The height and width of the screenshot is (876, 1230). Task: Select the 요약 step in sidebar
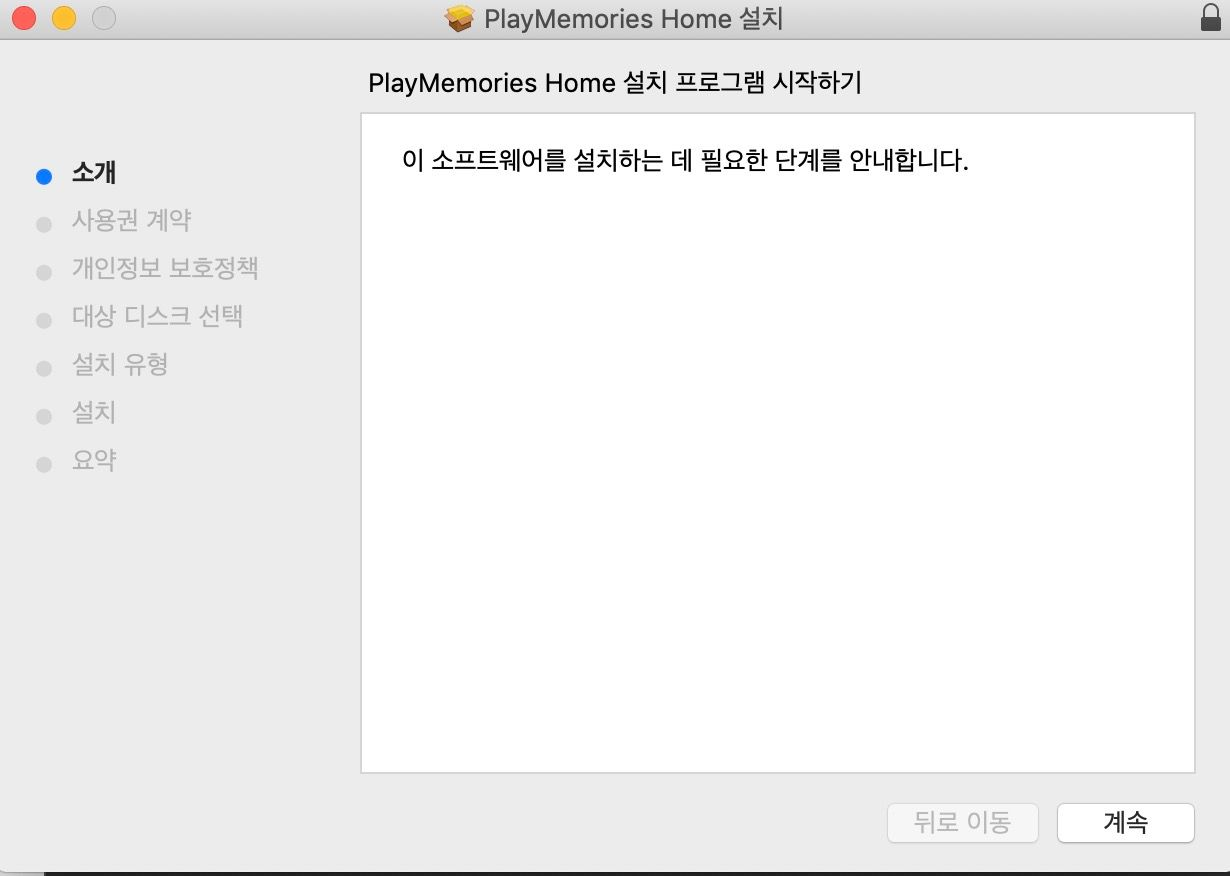[x=94, y=460]
